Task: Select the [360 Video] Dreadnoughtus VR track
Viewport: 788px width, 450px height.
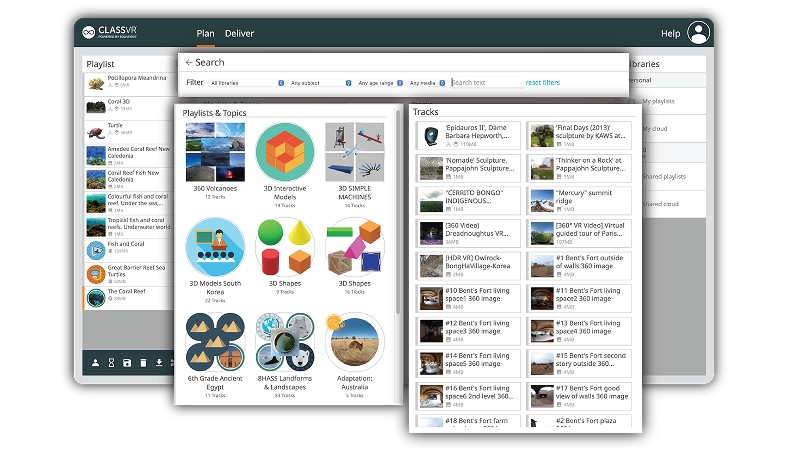Action: pyautogui.click(x=468, y=233)
